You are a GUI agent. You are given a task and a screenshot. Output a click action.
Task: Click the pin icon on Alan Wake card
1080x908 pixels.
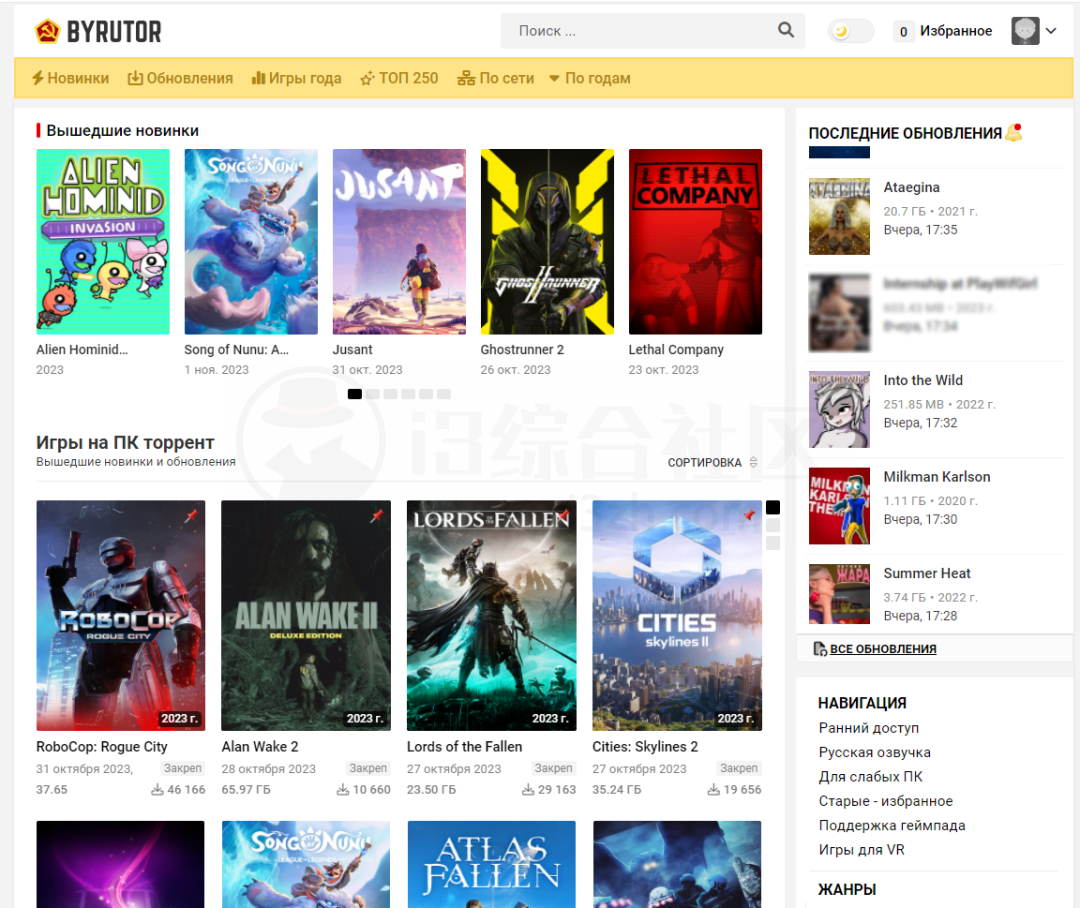[377, 515]
